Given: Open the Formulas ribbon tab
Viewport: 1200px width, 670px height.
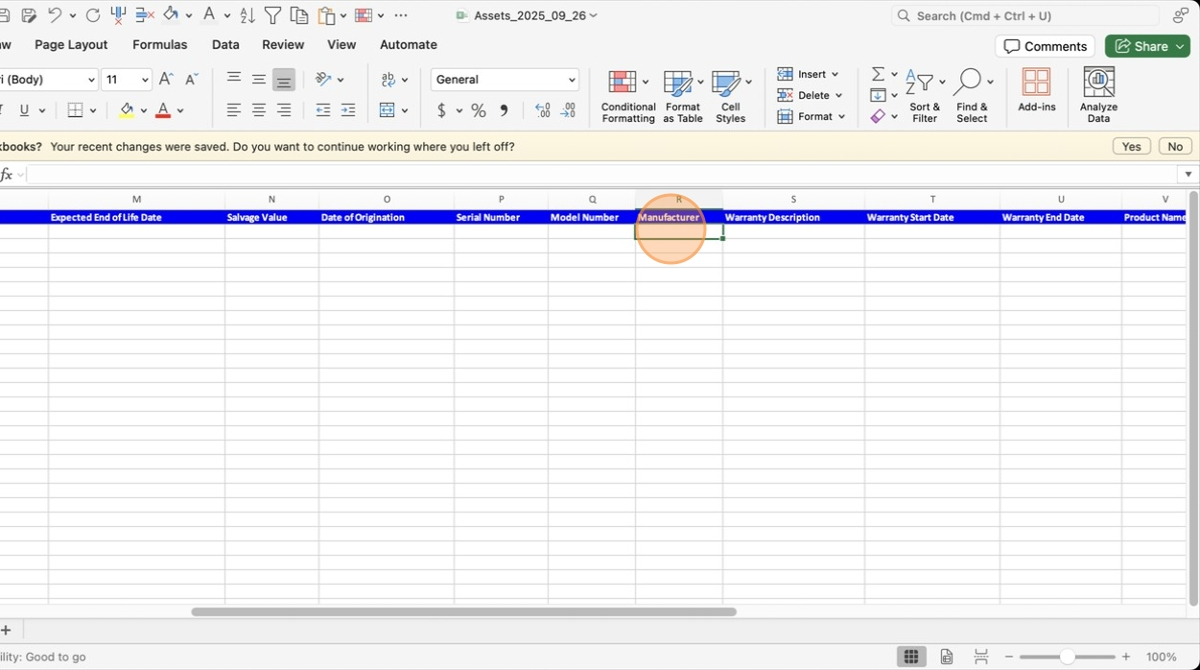Looking at the screenshot, I should click(x=160, y=45).
